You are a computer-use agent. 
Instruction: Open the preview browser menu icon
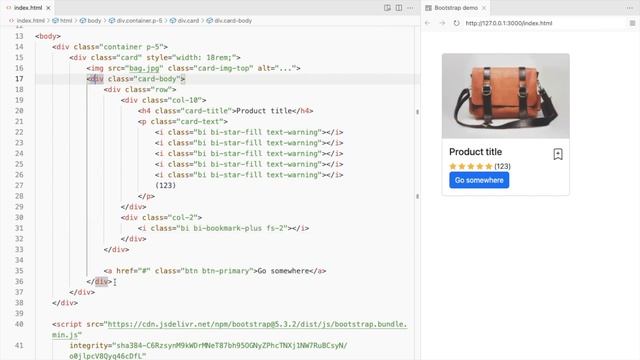pos(632,23)
